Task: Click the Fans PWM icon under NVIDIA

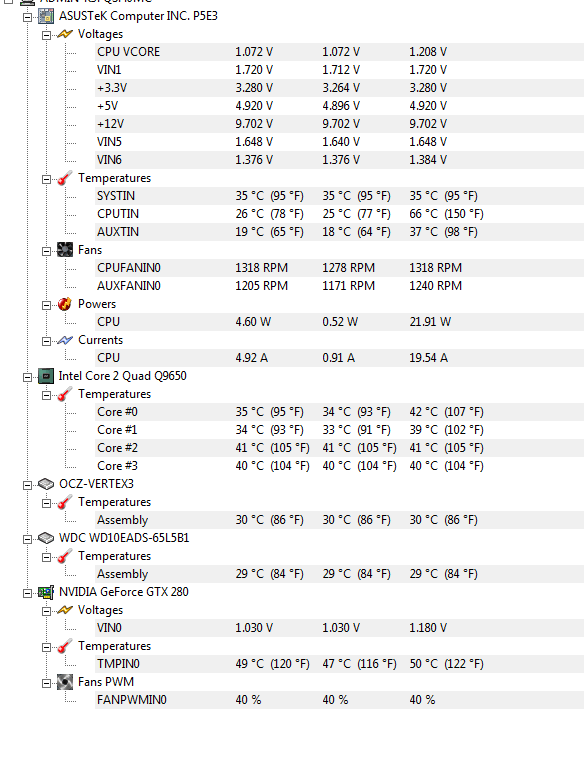Action: click(65, 682)
